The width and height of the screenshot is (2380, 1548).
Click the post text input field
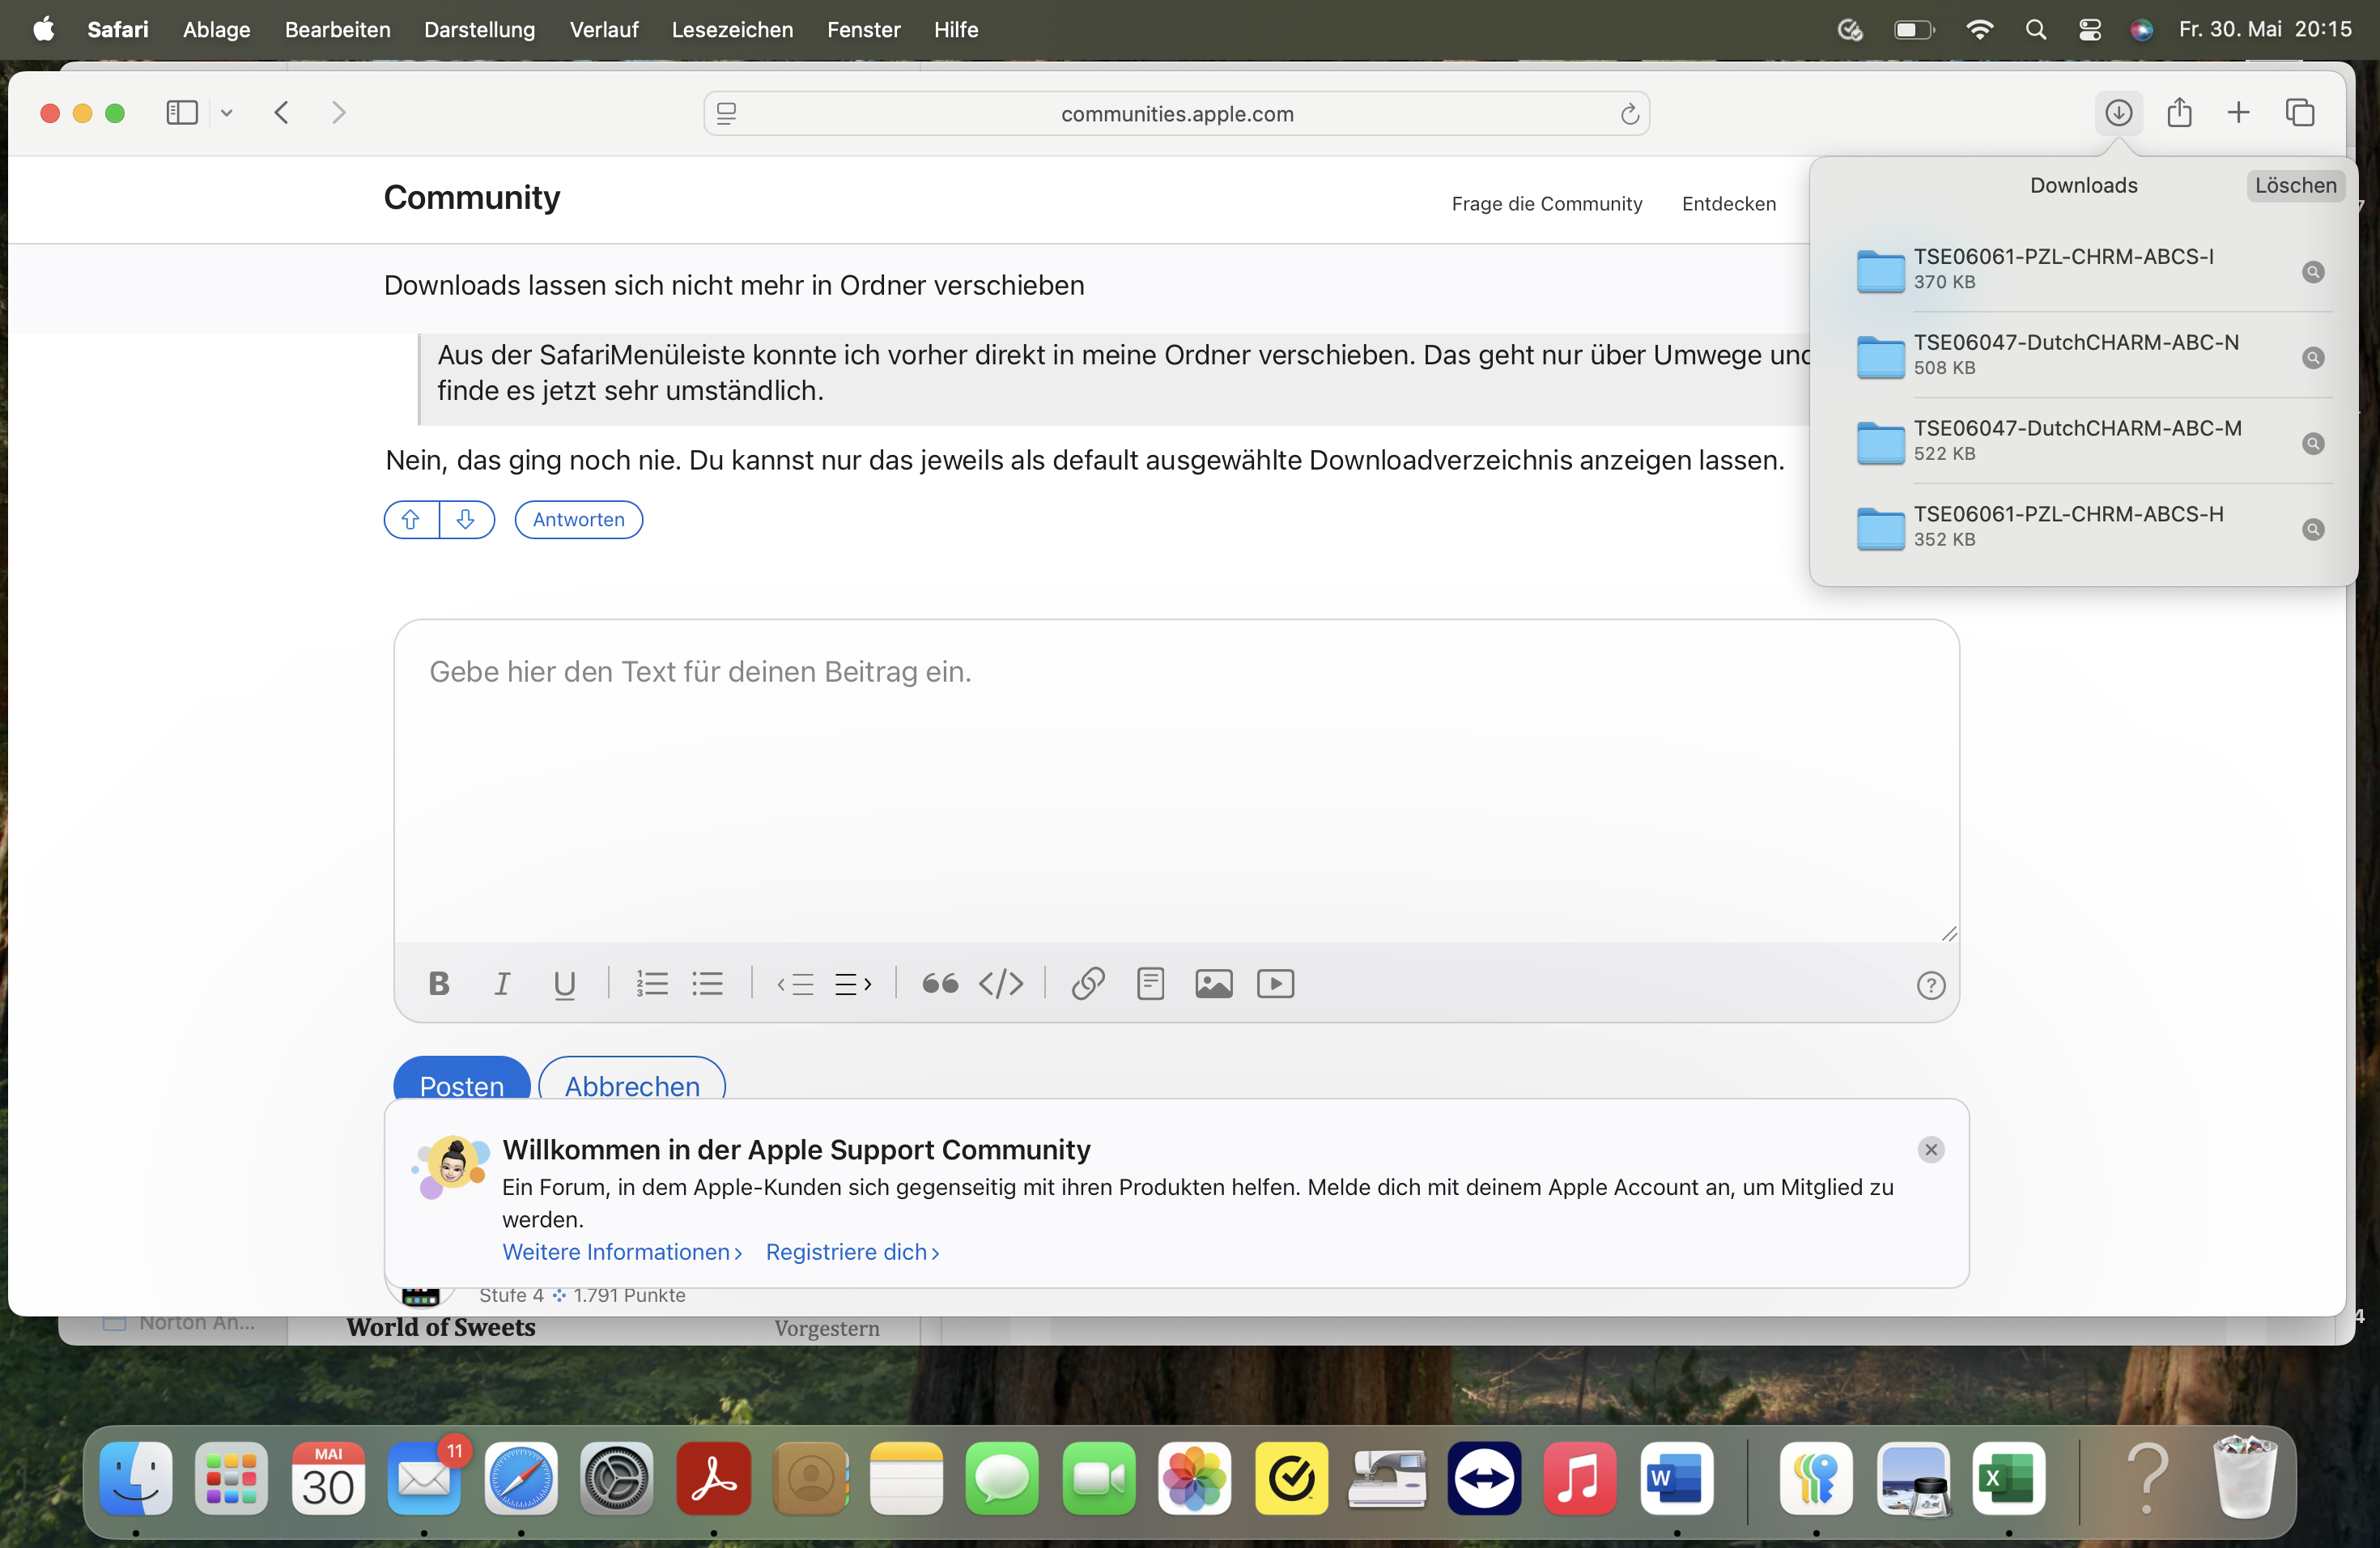pos(1175,780)
